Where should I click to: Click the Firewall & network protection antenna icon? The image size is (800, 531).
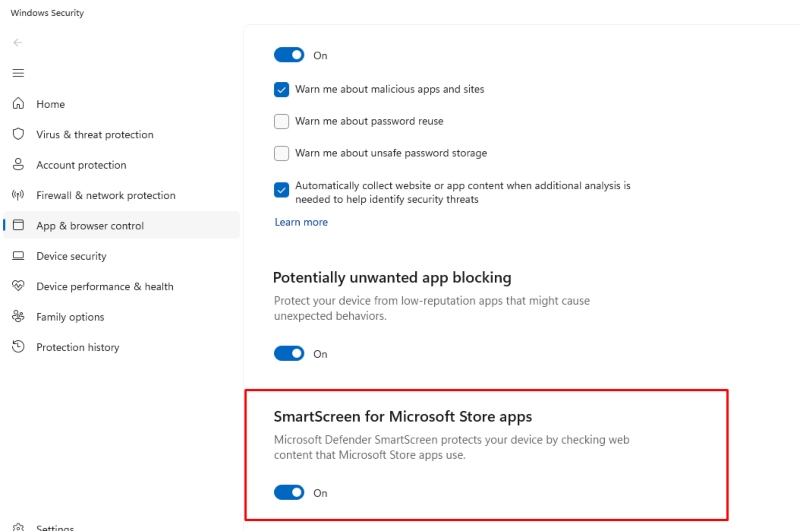click(18, 195)
